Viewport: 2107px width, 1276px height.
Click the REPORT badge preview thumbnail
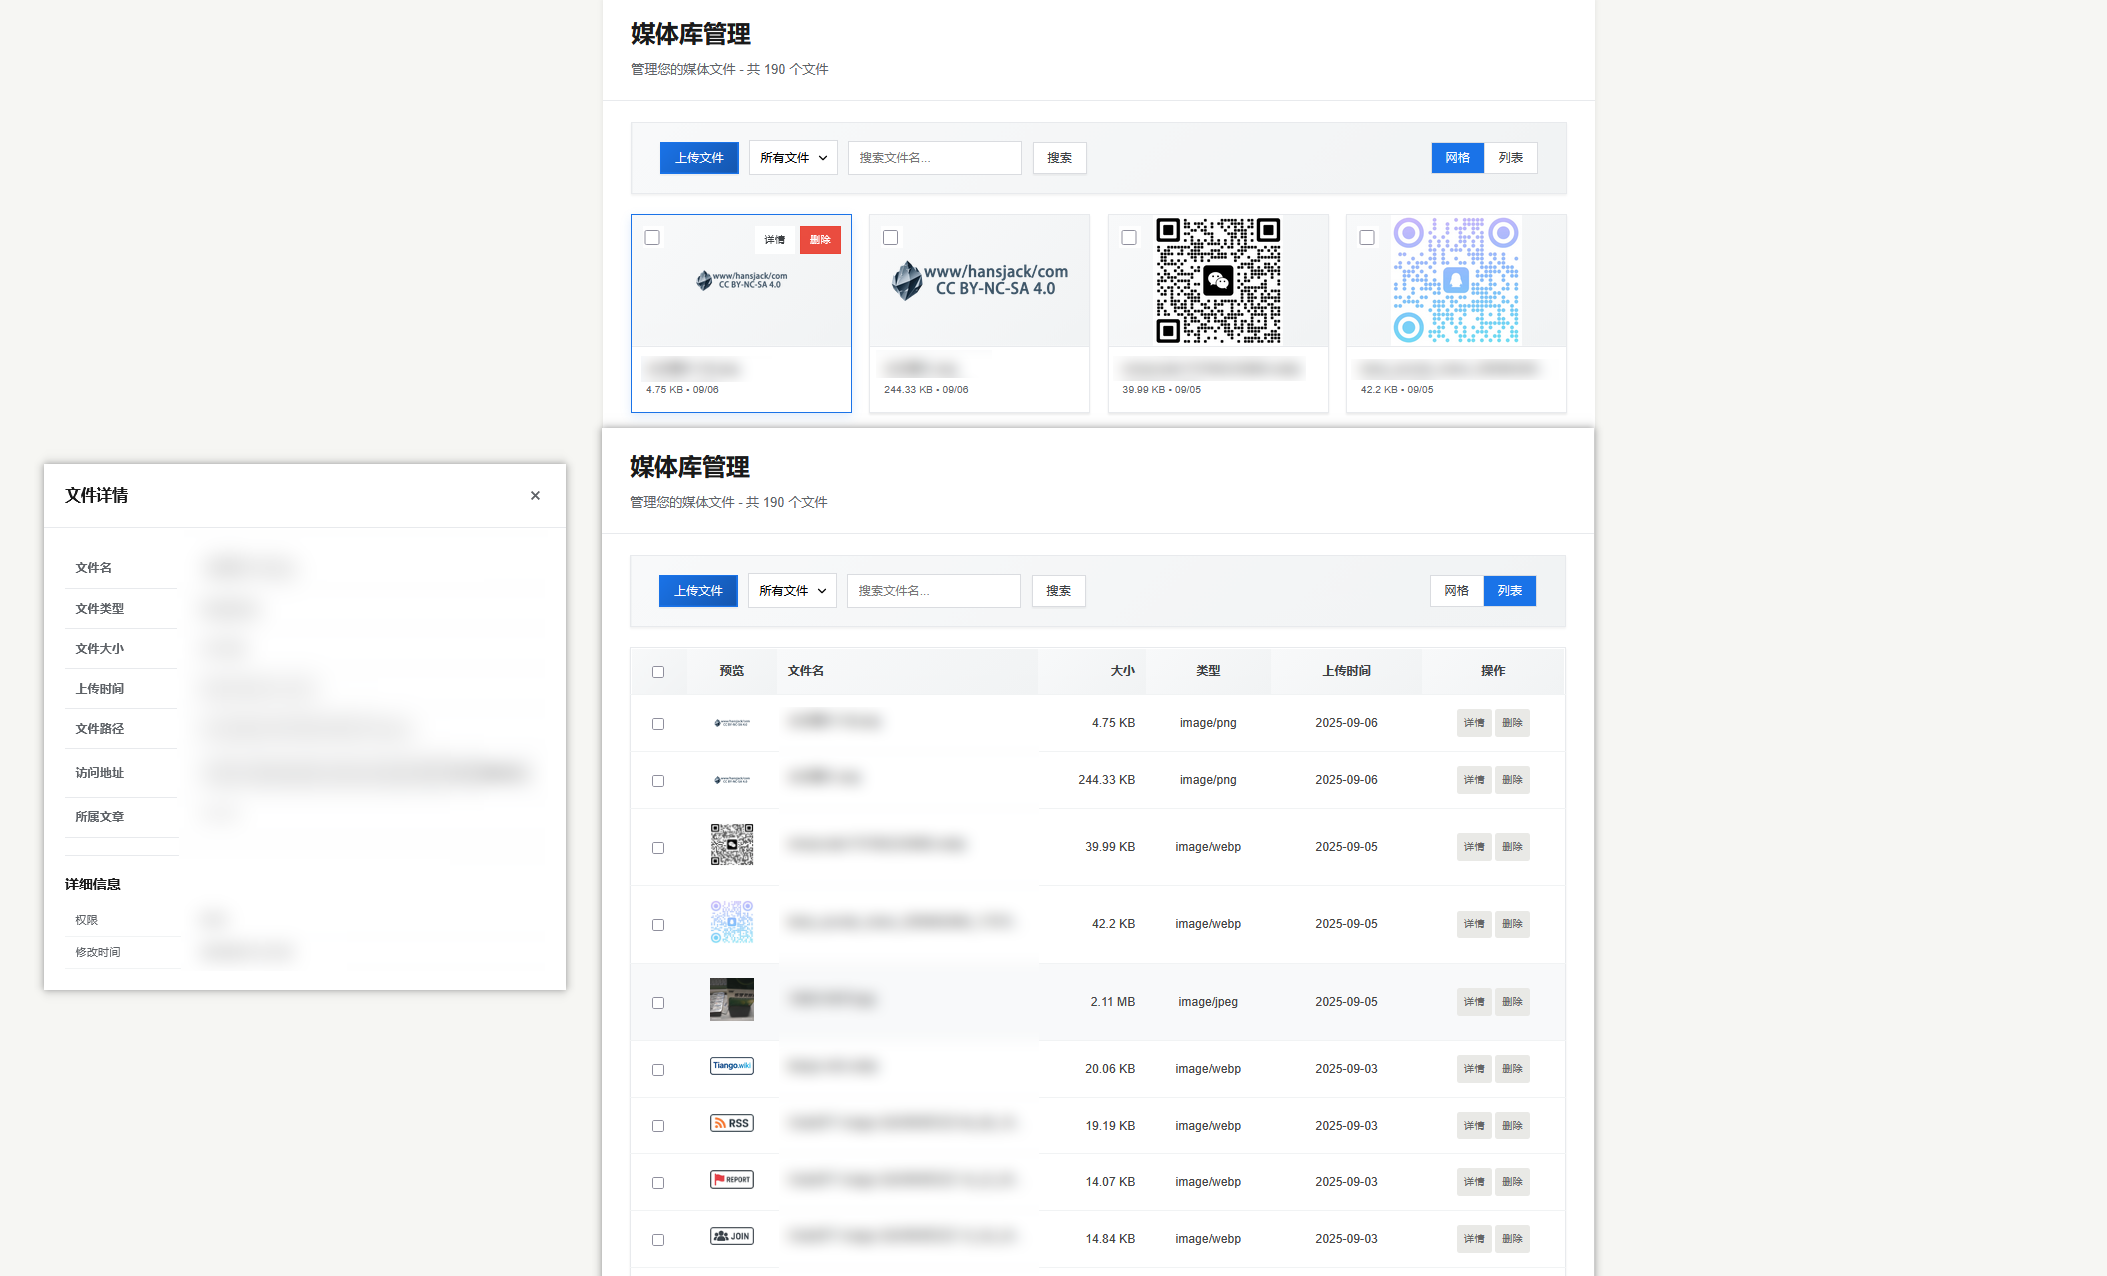pyautogui.click(x=731, y=1180)
